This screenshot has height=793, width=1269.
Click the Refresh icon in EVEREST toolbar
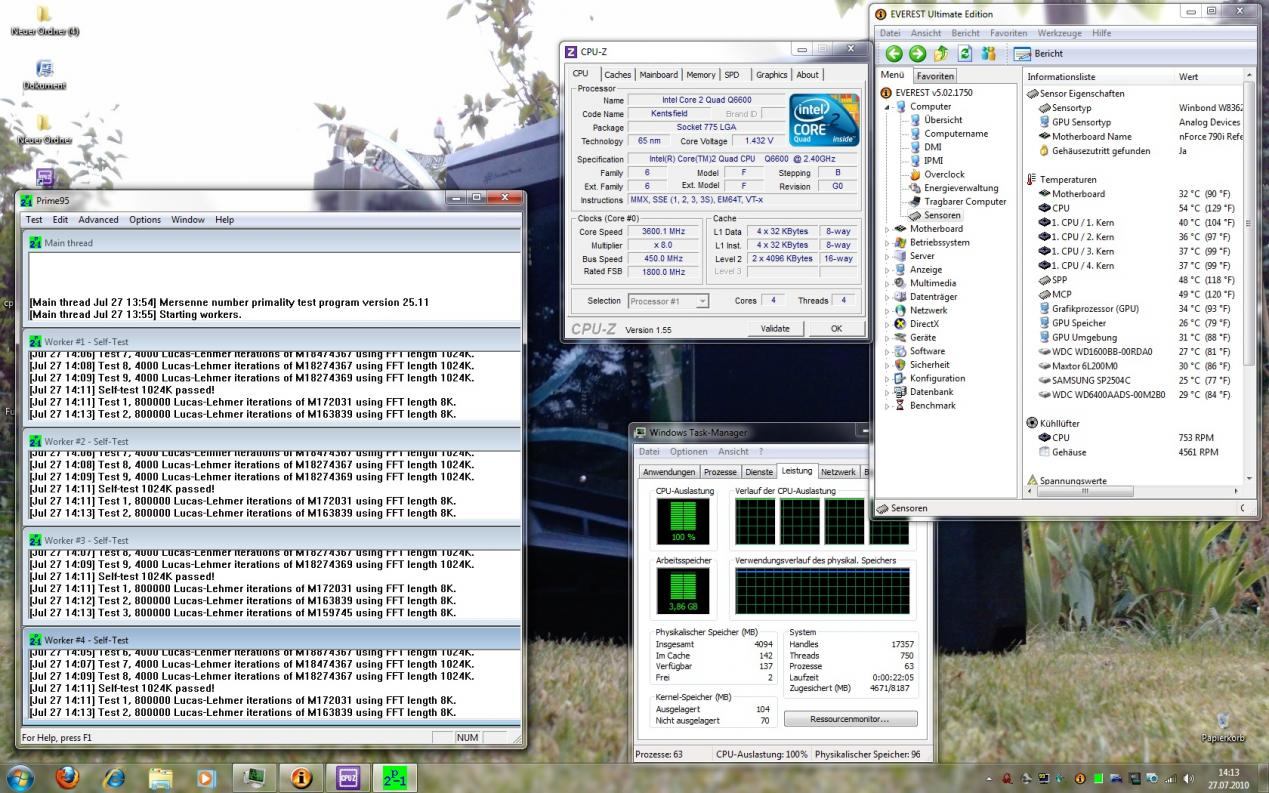[965, 54]
